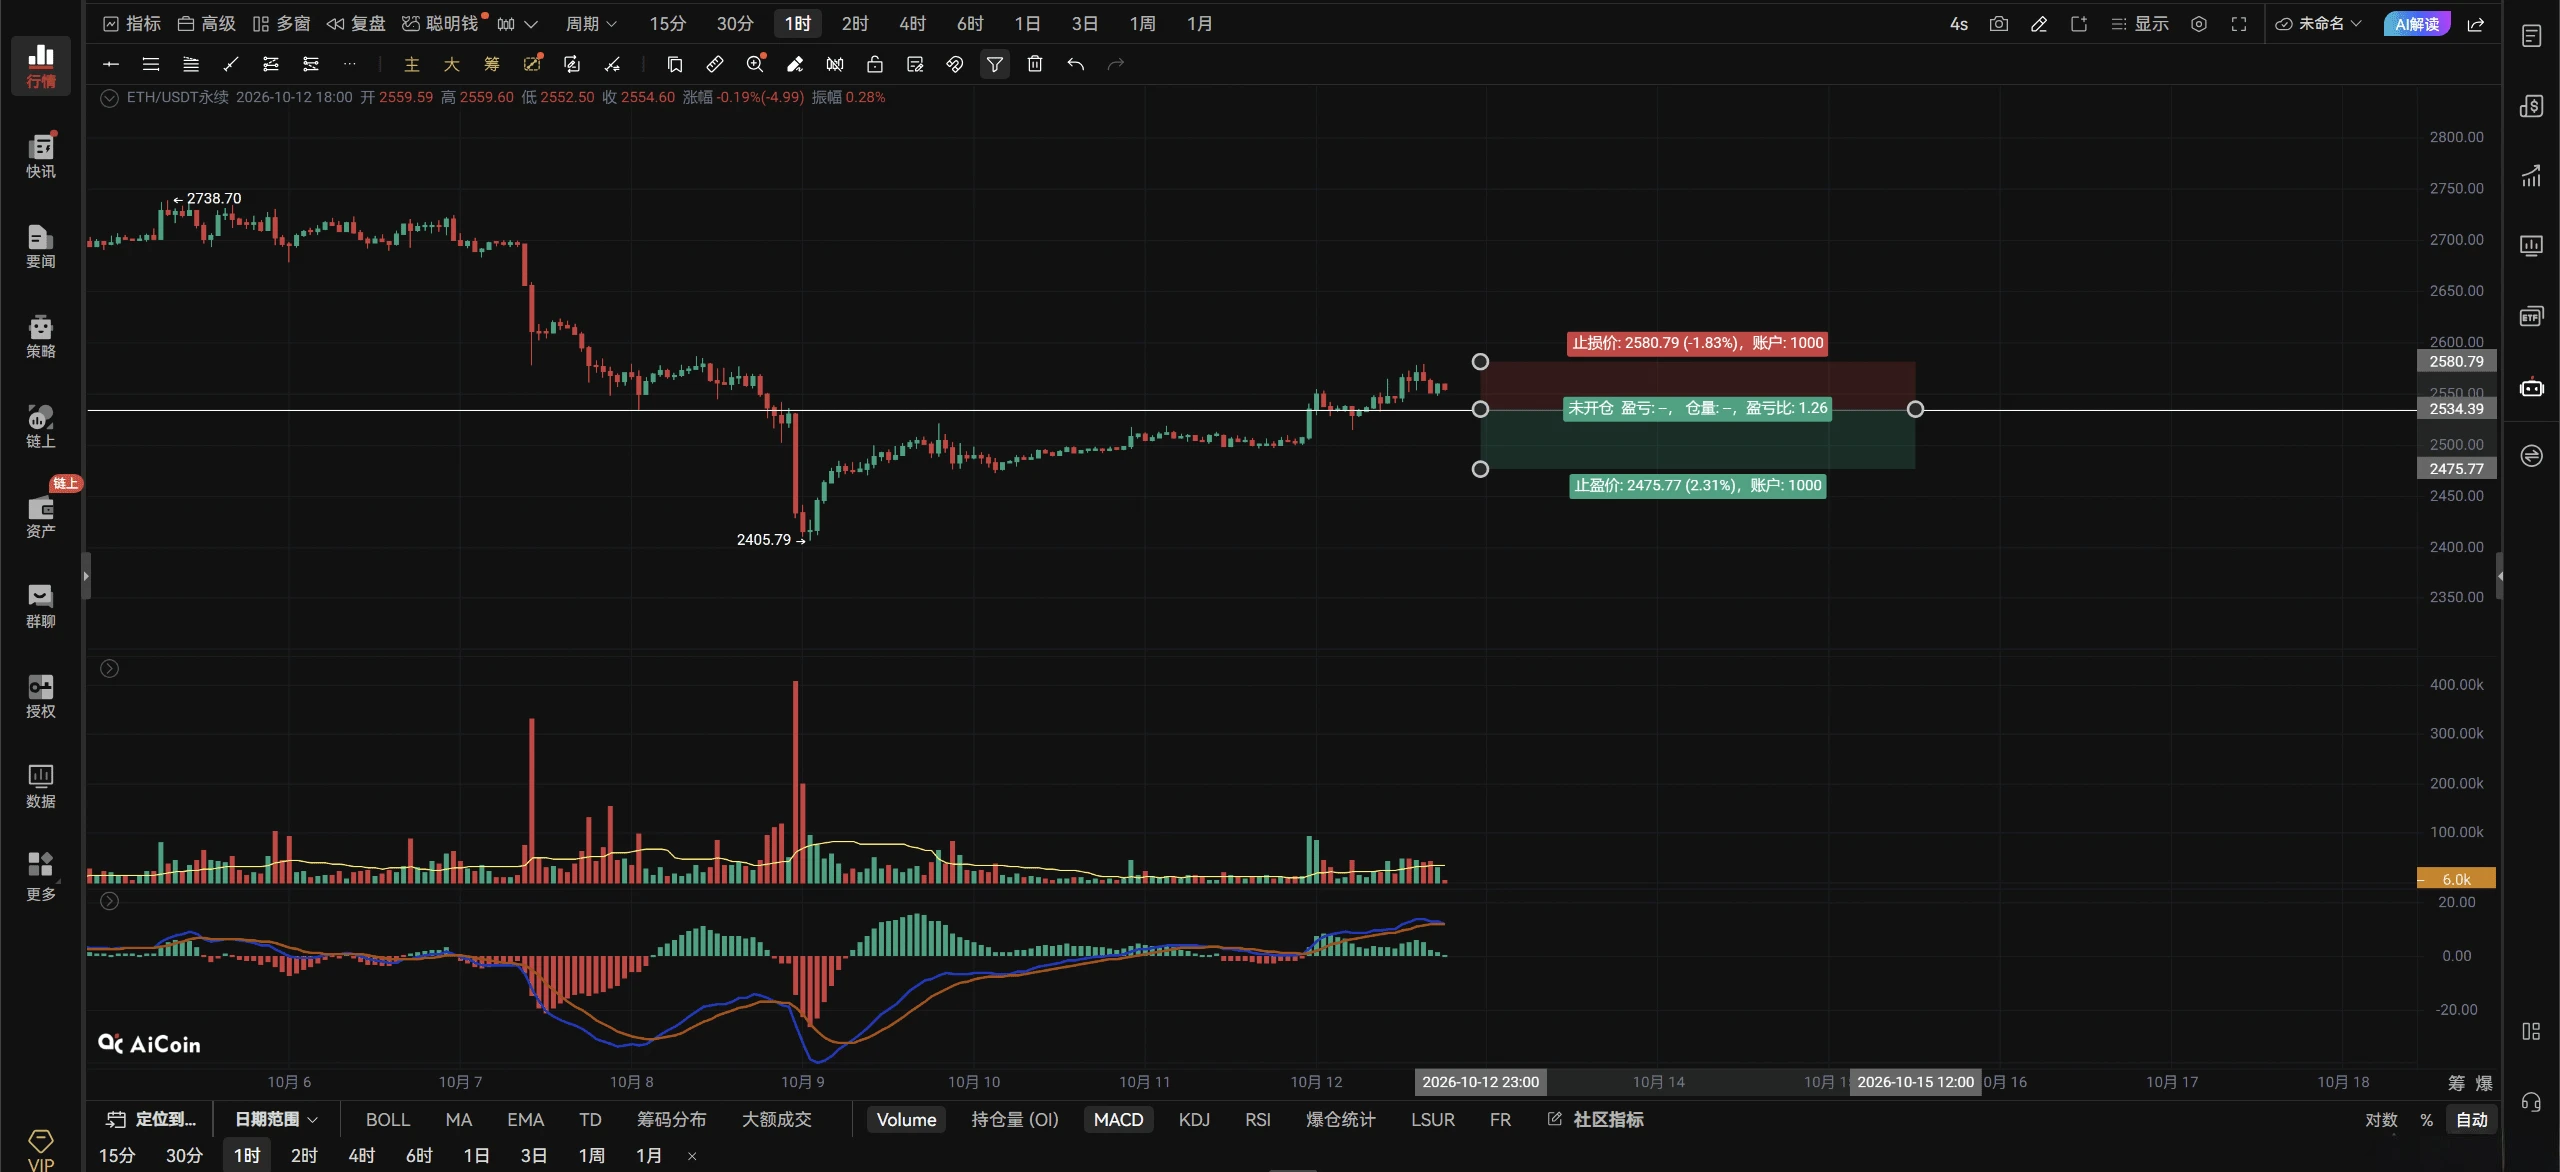Toggle the Volume indicator
The width and height of the screenshot is (2560, 1172).
(906, 1119)
